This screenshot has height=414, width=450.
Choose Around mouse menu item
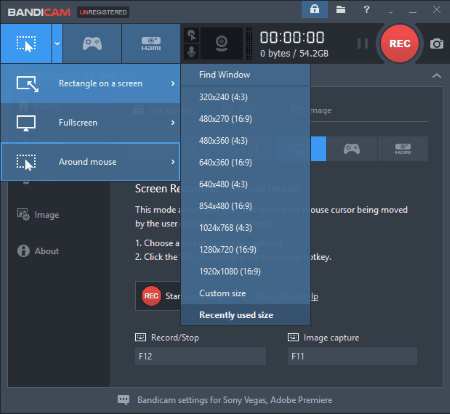[90, 162]
